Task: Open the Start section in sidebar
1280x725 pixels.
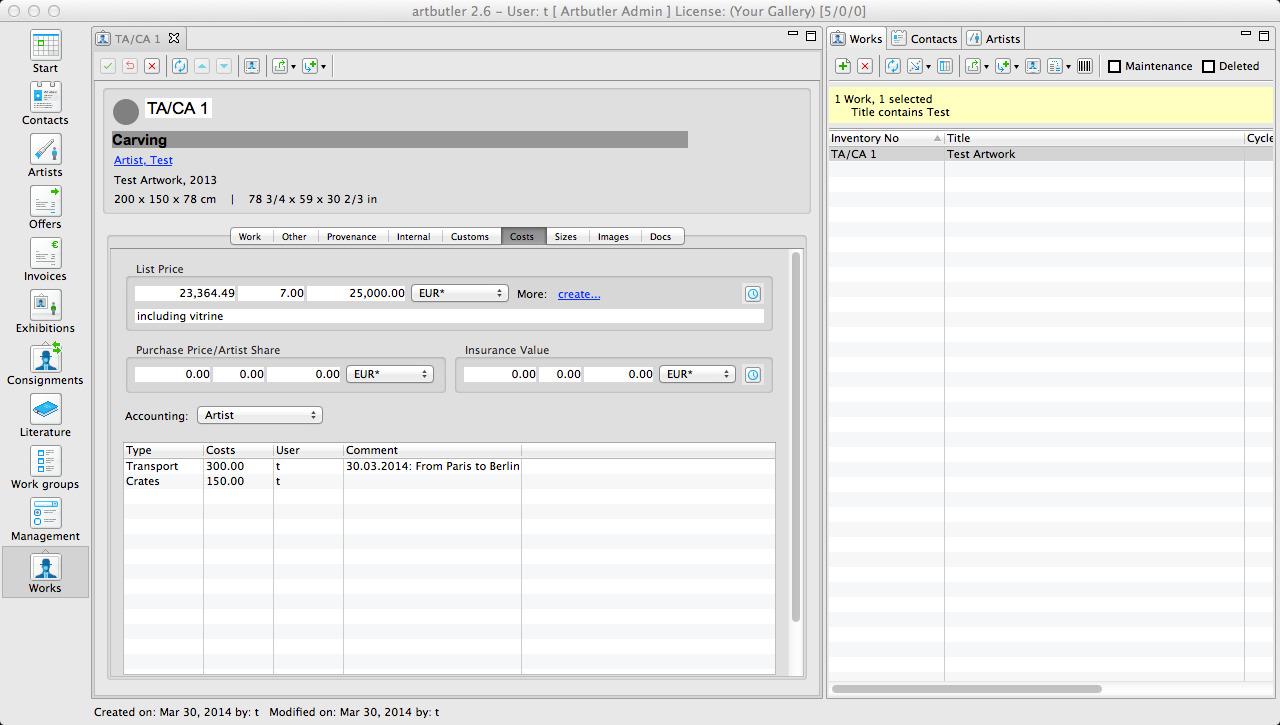Action: pyautogui.click(x=45, y=52)
